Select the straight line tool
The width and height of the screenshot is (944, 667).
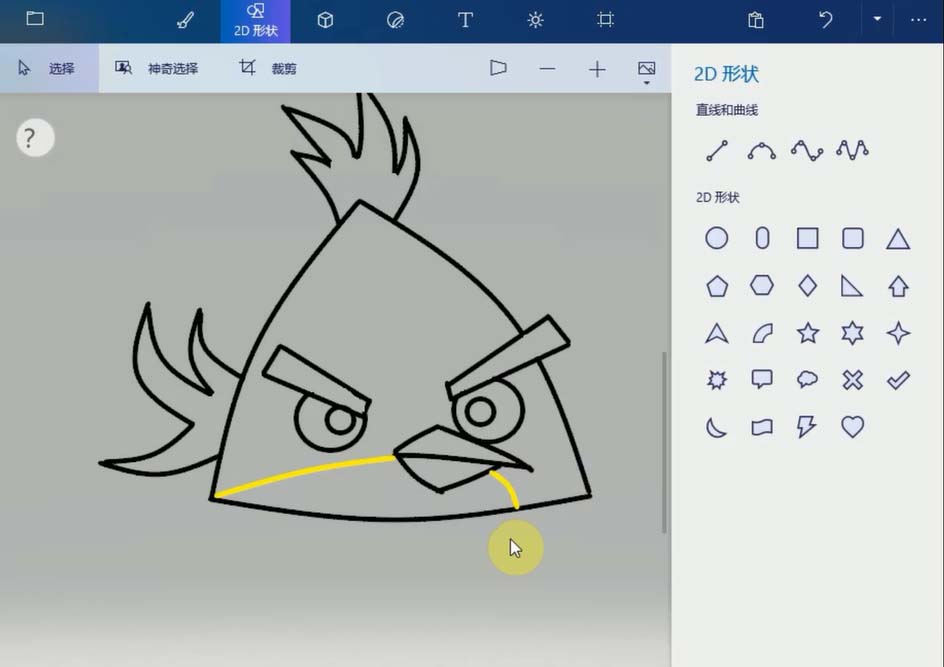click(x=716, y=150)
